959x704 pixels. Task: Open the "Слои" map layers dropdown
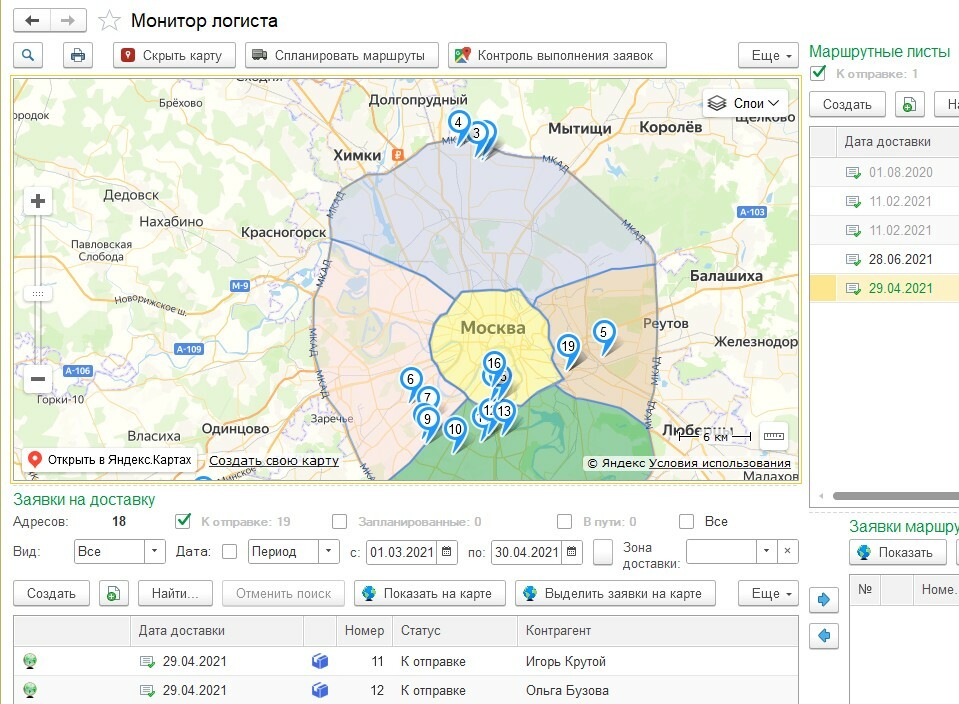coord(745,103)
